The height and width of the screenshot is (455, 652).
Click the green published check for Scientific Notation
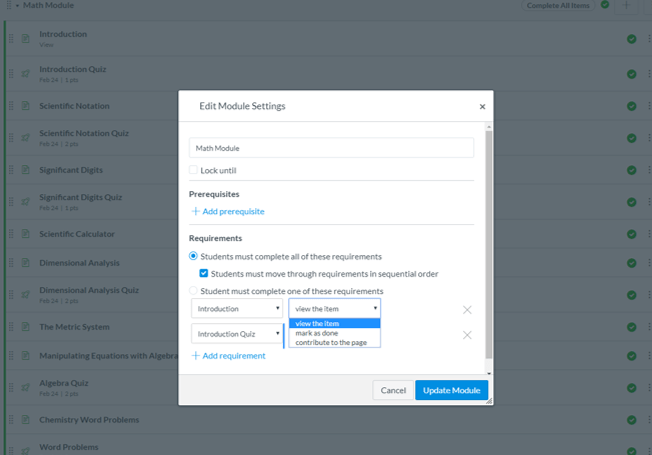pos(631,106)
